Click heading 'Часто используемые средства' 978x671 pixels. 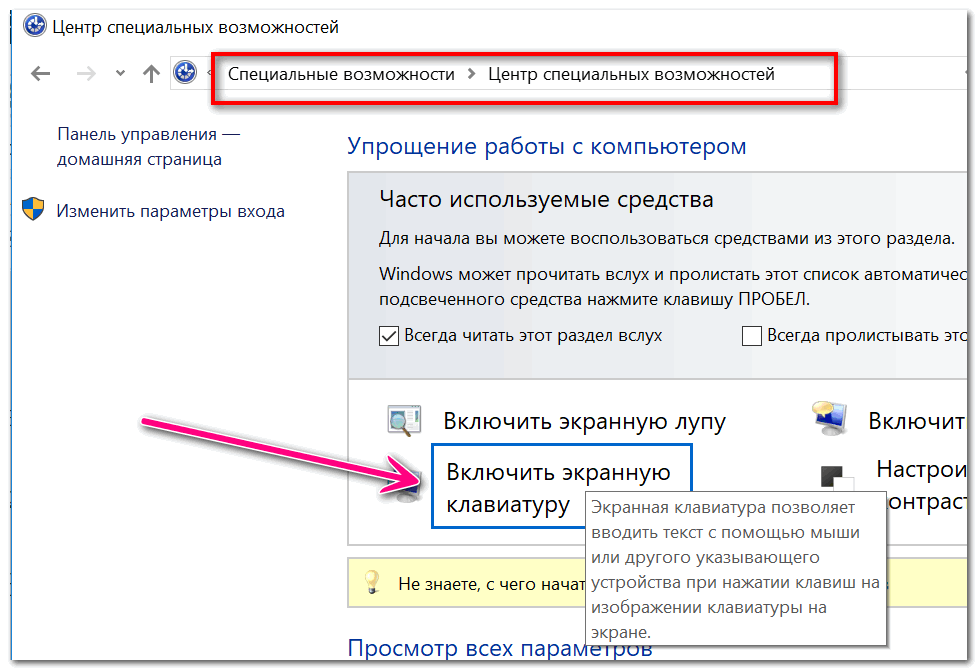pos(546,200)
